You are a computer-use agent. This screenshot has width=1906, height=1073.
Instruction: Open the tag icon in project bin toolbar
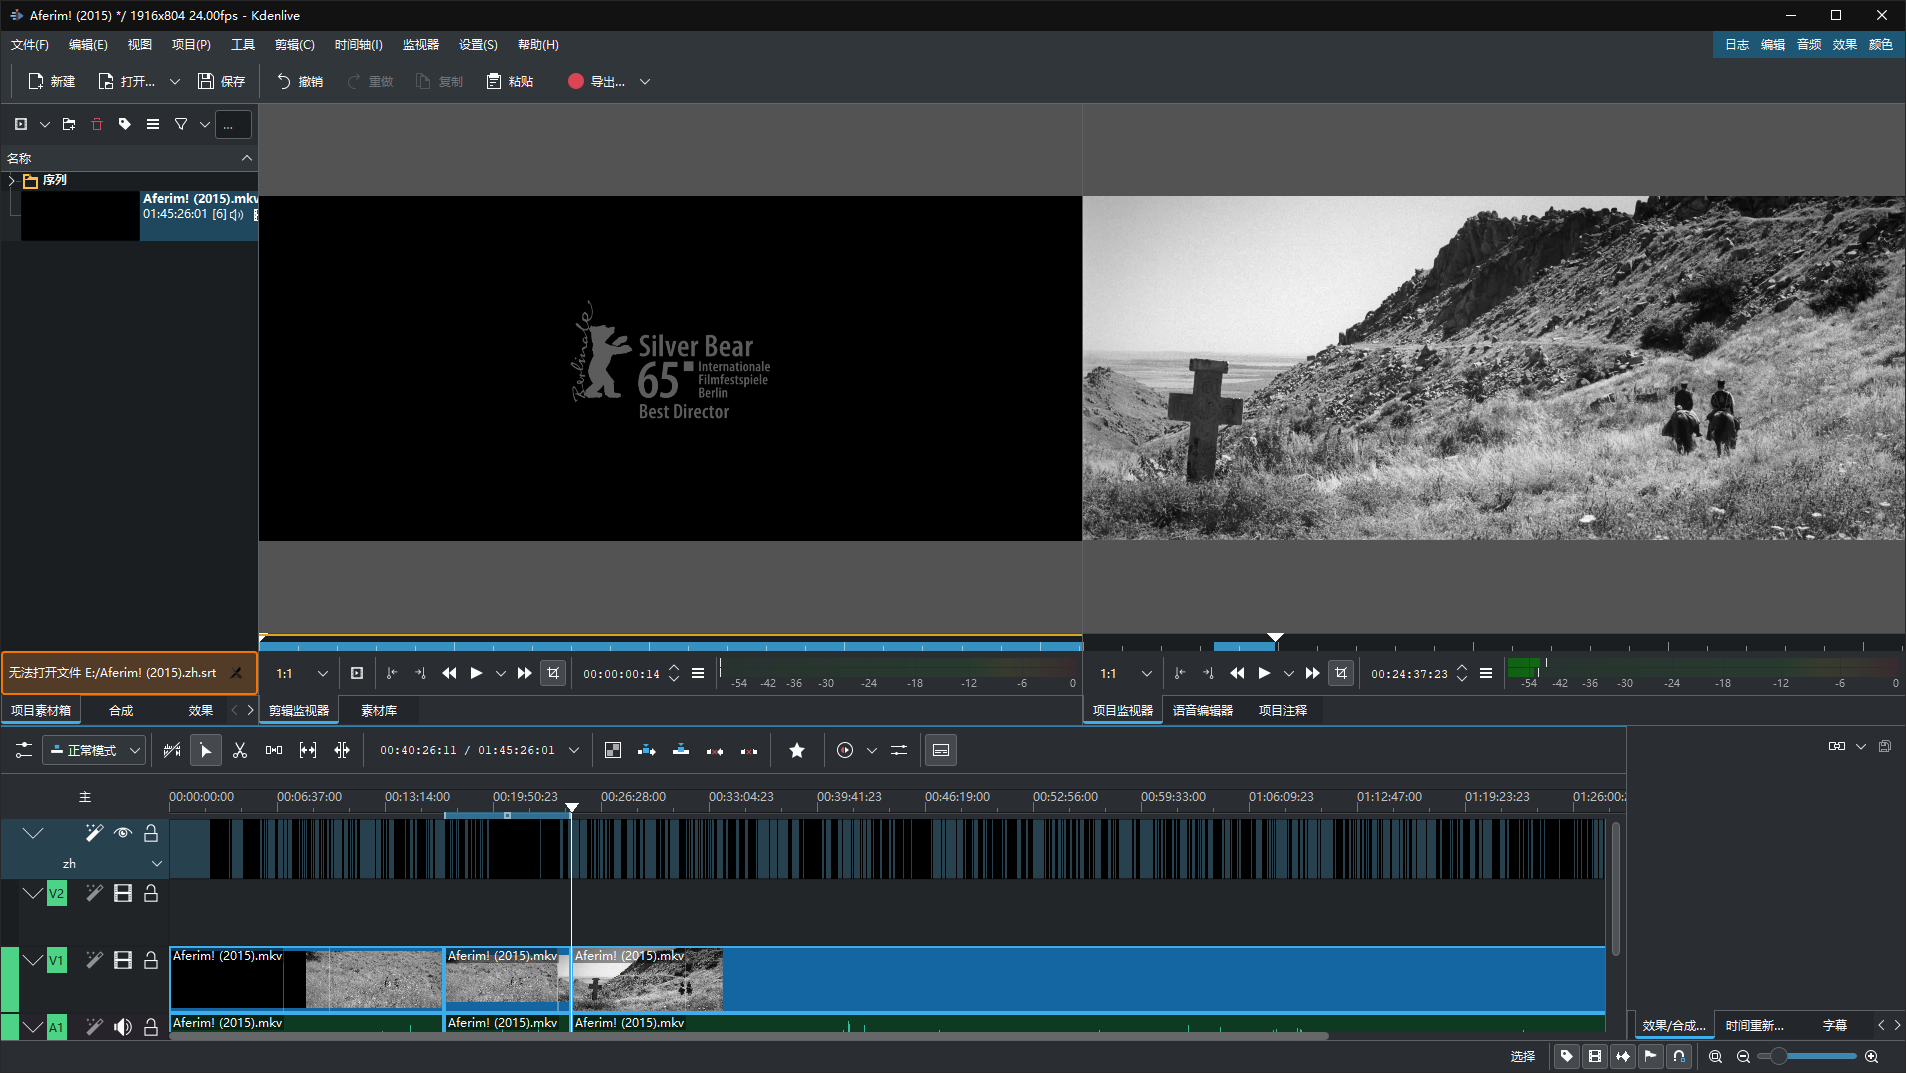point(125,124)
